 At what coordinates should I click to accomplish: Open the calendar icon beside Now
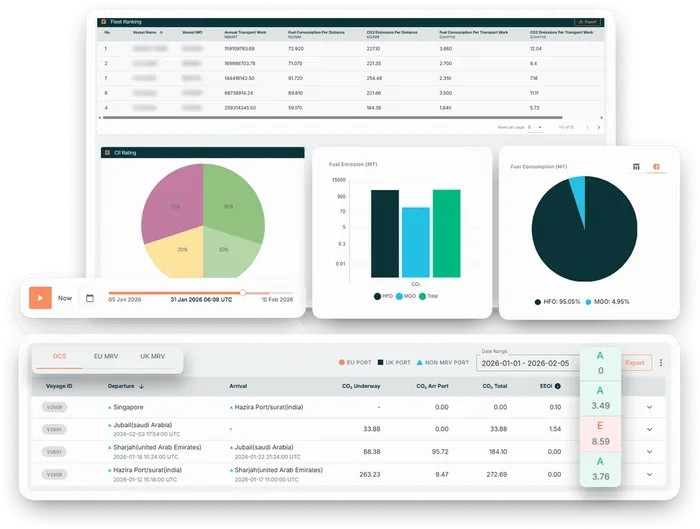click(x=90, y=298)
